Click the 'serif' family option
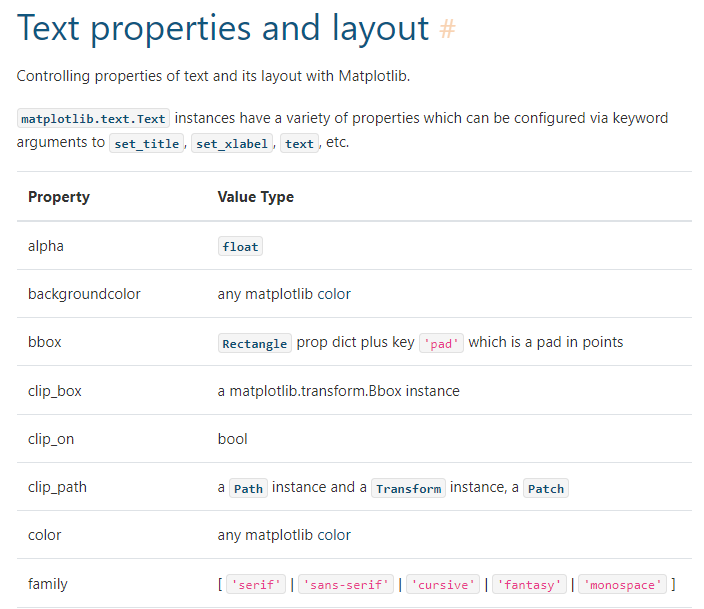The width and height of the screenshot is (704, 609). (256, 584)
